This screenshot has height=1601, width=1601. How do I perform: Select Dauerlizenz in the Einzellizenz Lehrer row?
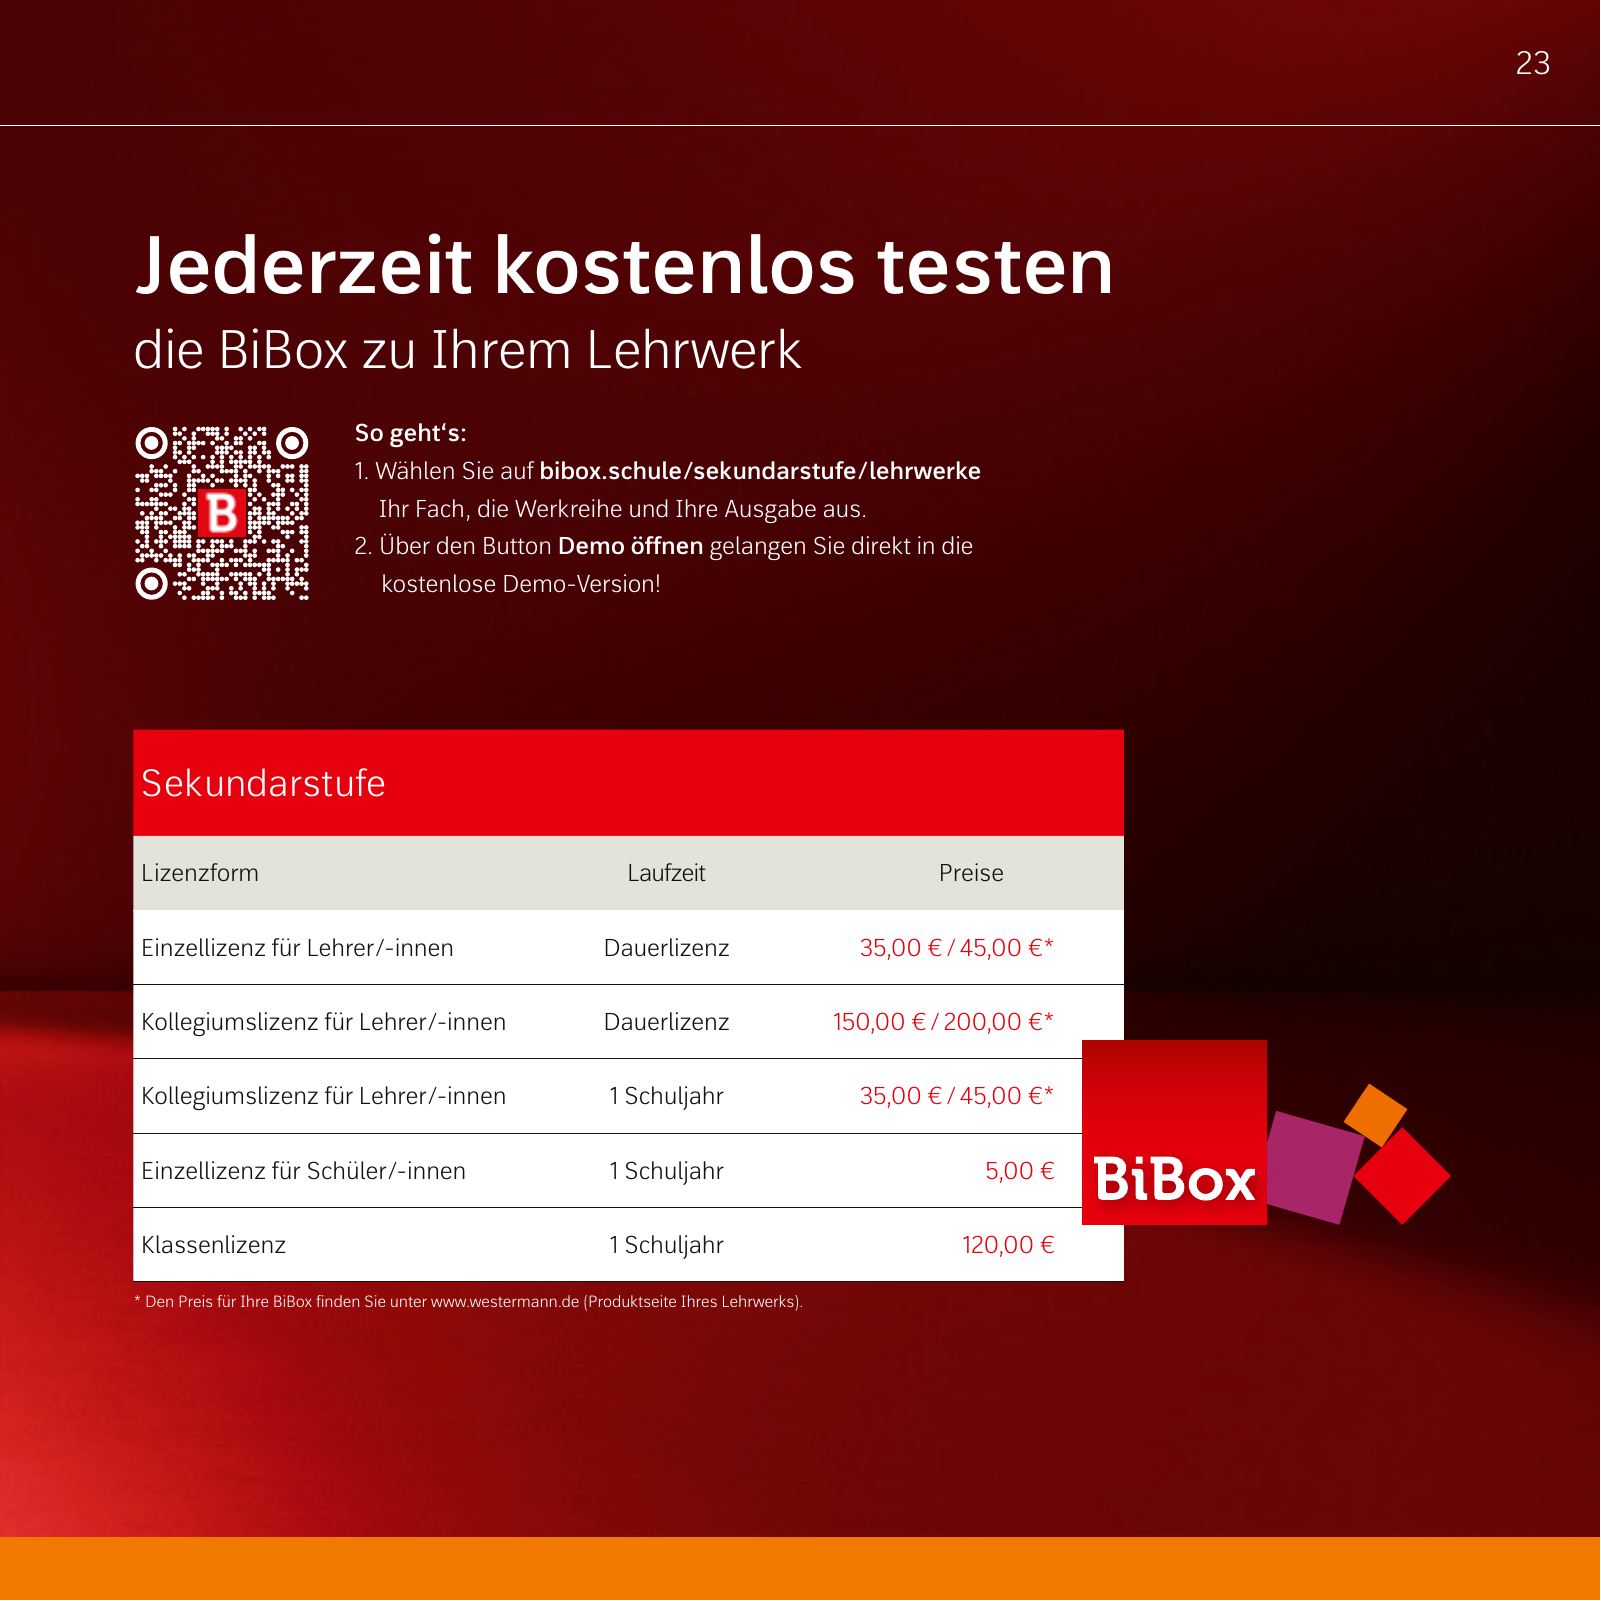click(x=666, y=948)
